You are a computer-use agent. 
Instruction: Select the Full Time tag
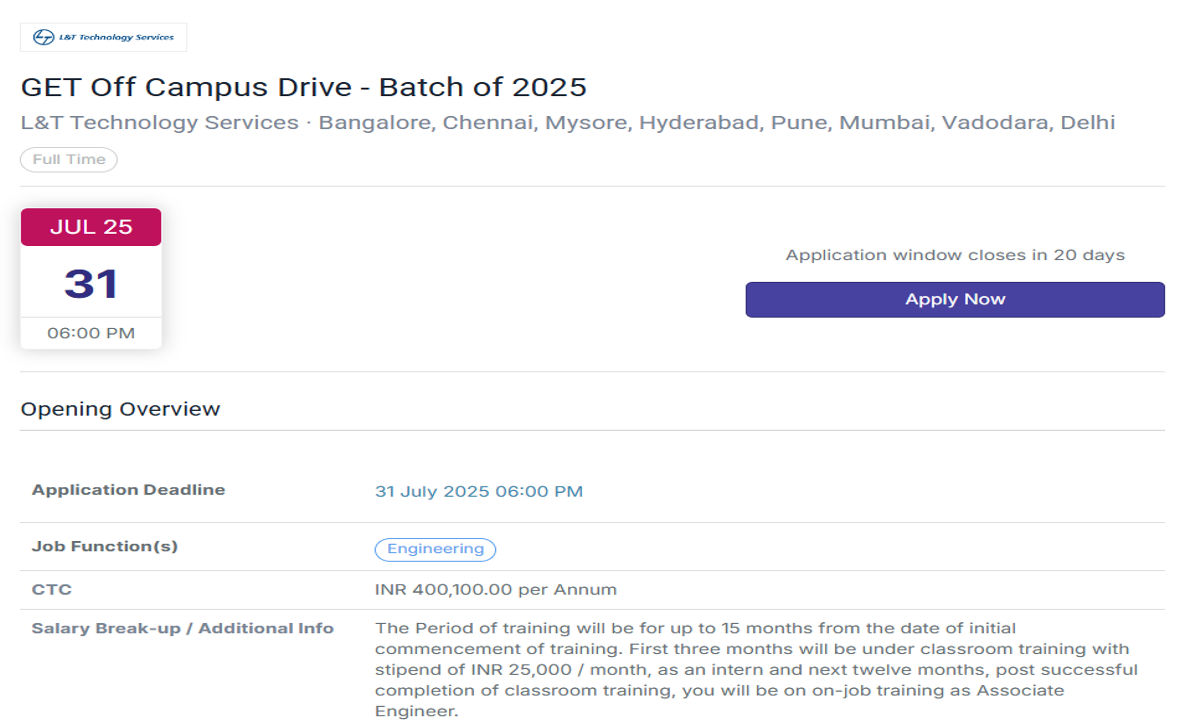(x=69, y=160)
